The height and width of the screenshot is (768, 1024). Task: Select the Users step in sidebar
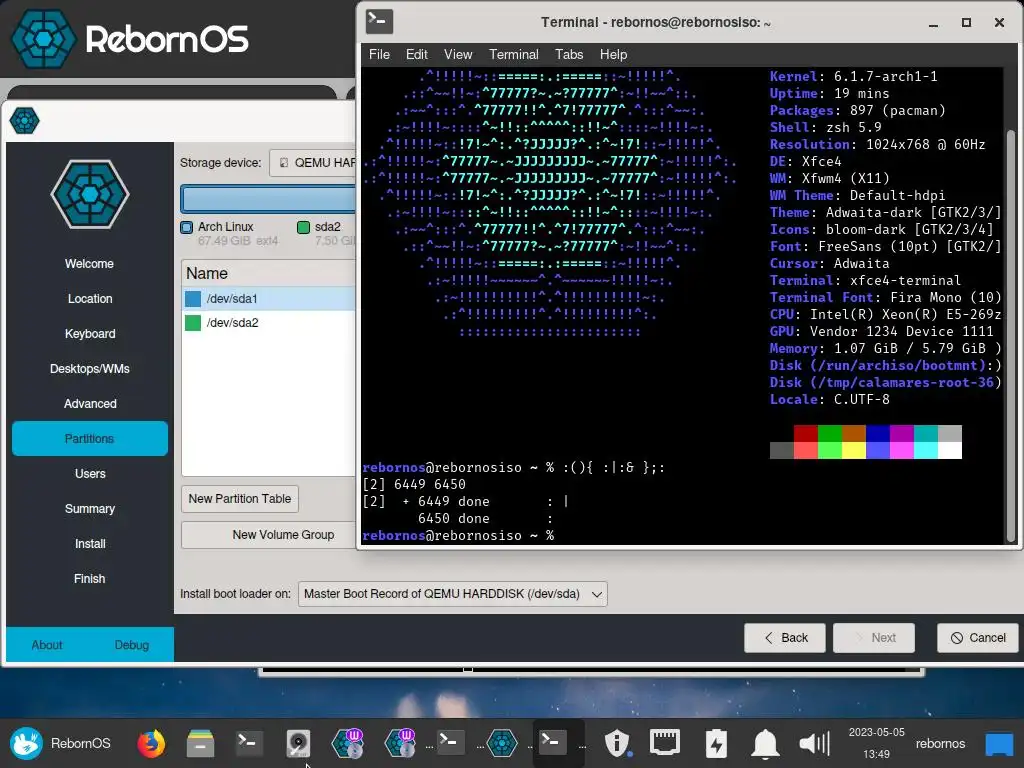coord(89,473)
